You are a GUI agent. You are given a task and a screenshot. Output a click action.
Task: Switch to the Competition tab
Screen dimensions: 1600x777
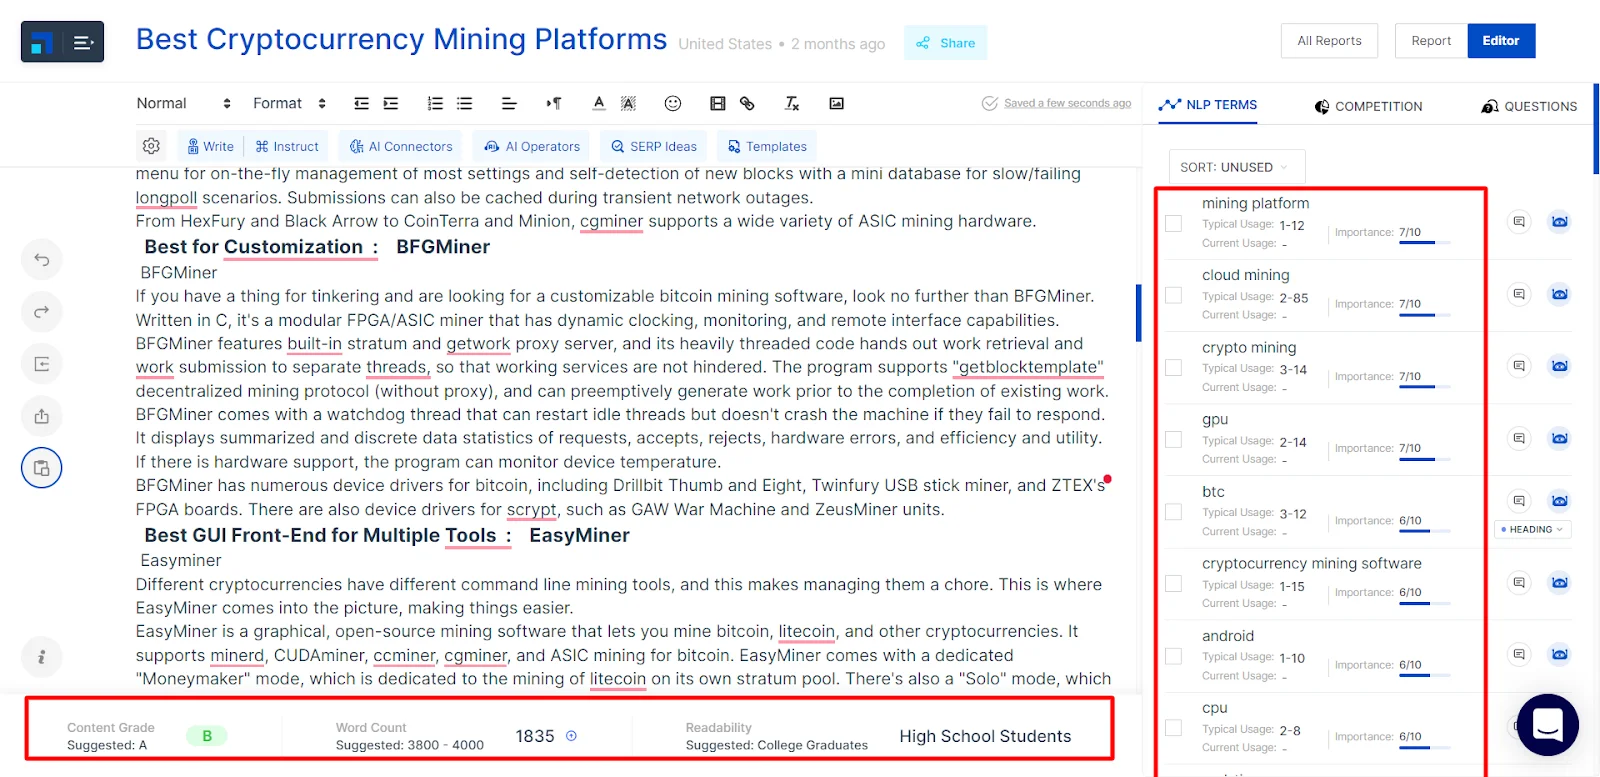tap(1368, 106)
